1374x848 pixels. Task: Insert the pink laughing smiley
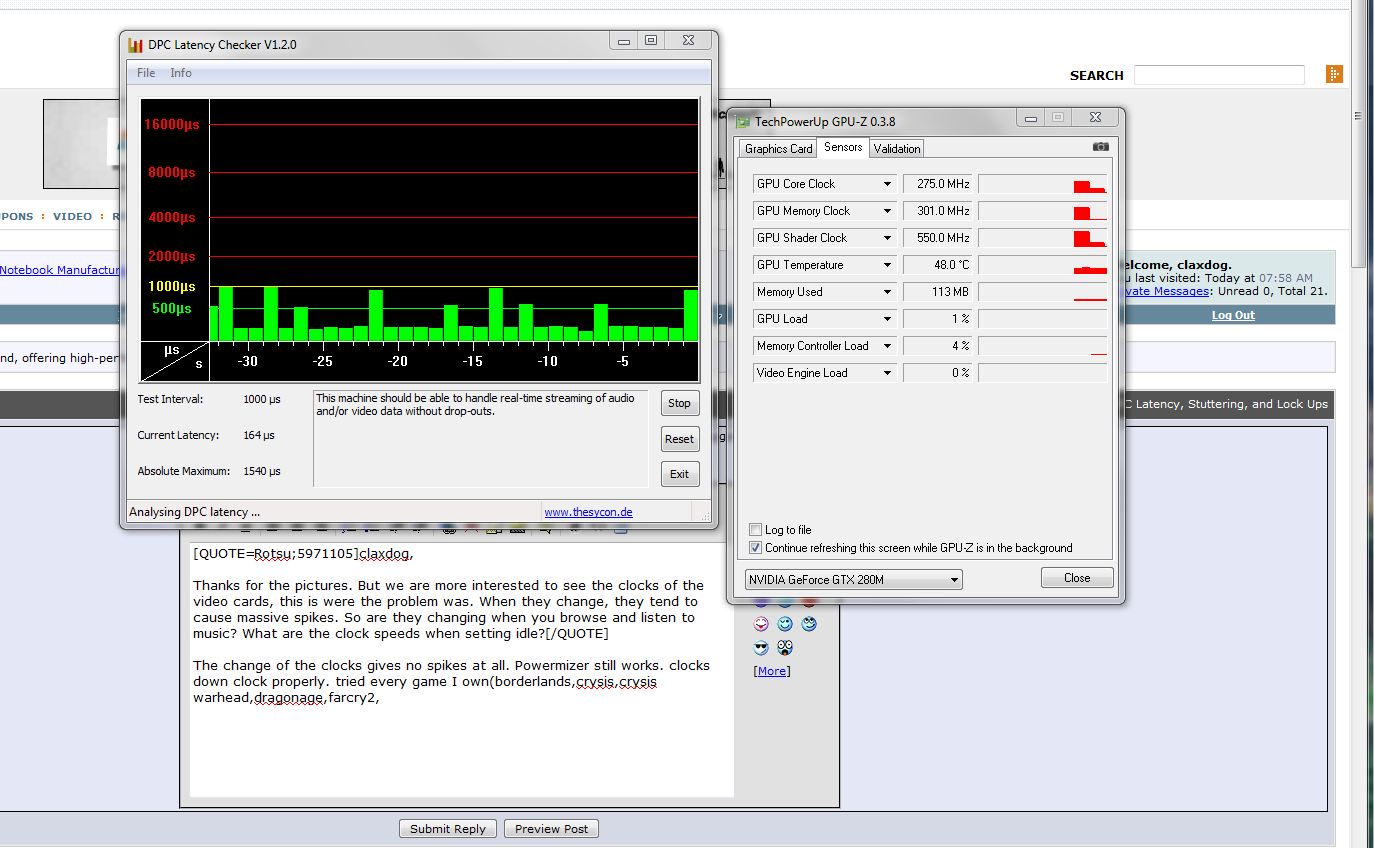tap(761, 624)
